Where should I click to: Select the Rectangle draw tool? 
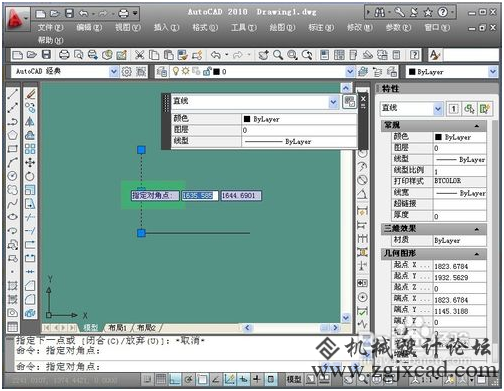tap(13, 148)
